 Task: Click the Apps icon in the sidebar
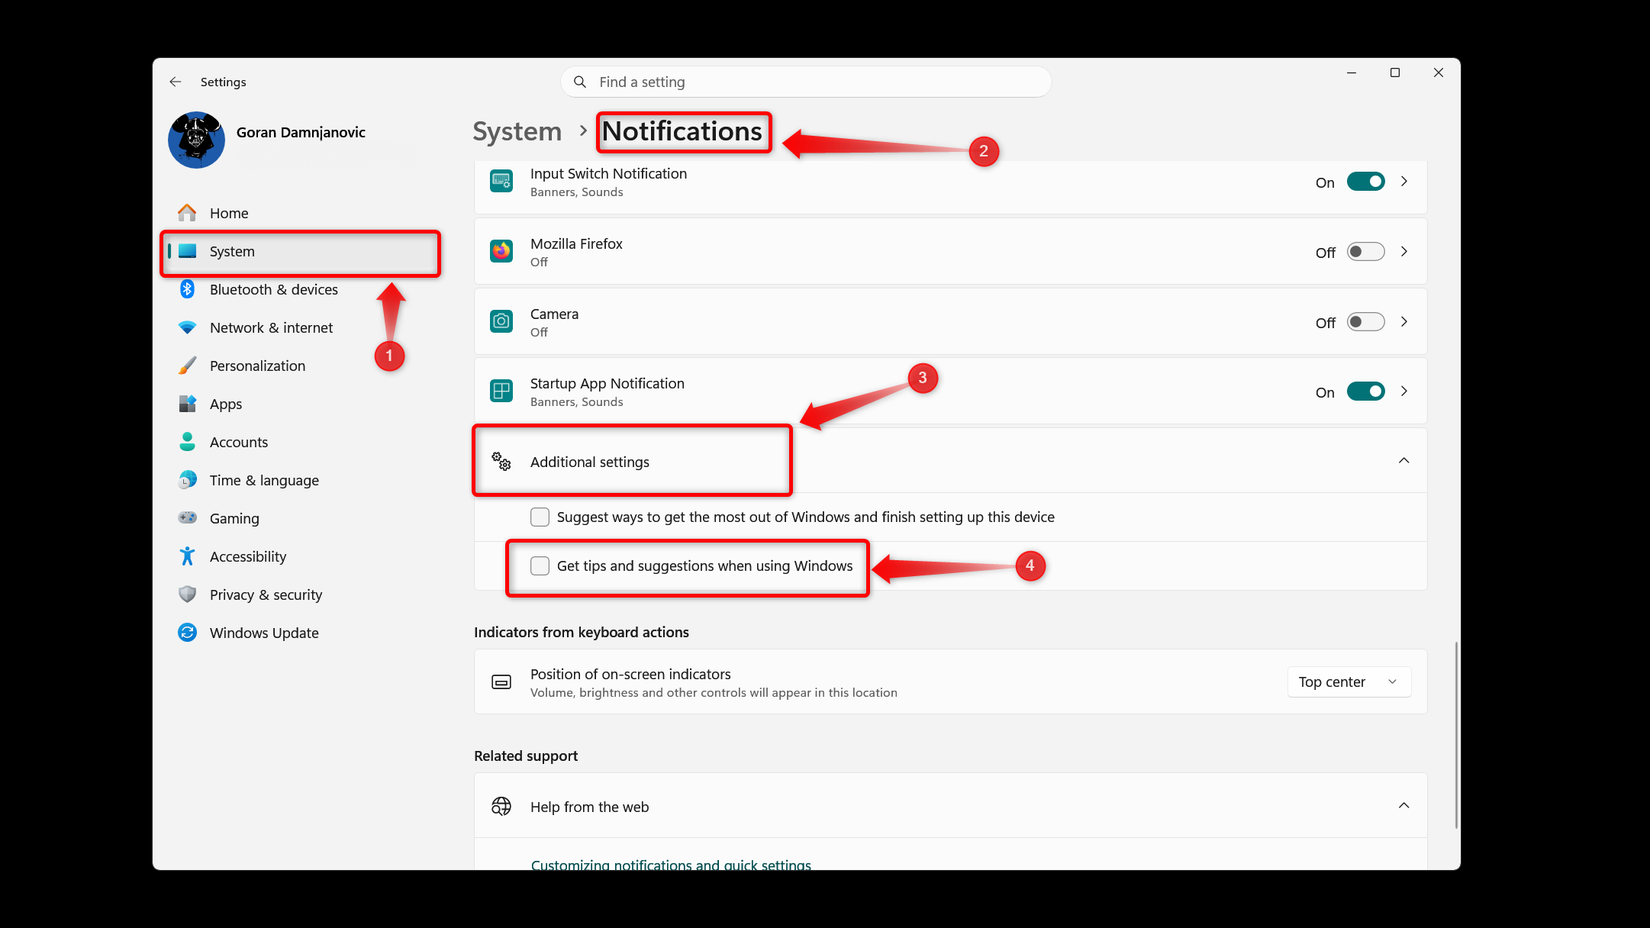(187, 404)
